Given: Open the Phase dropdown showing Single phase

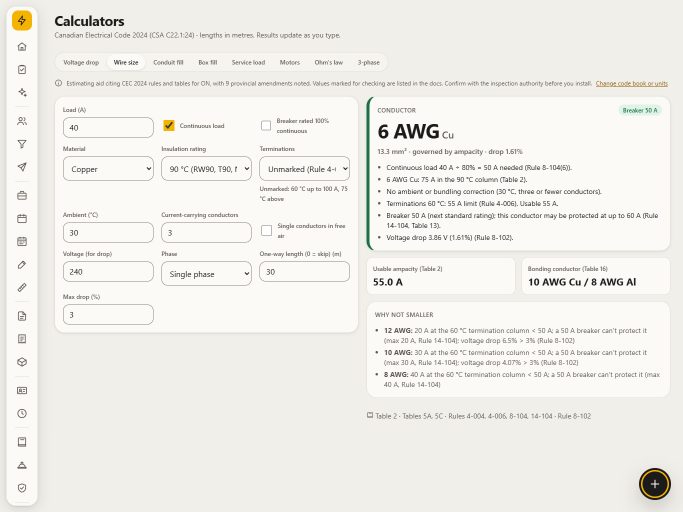Looking at the screenshot, I should 206,274.
